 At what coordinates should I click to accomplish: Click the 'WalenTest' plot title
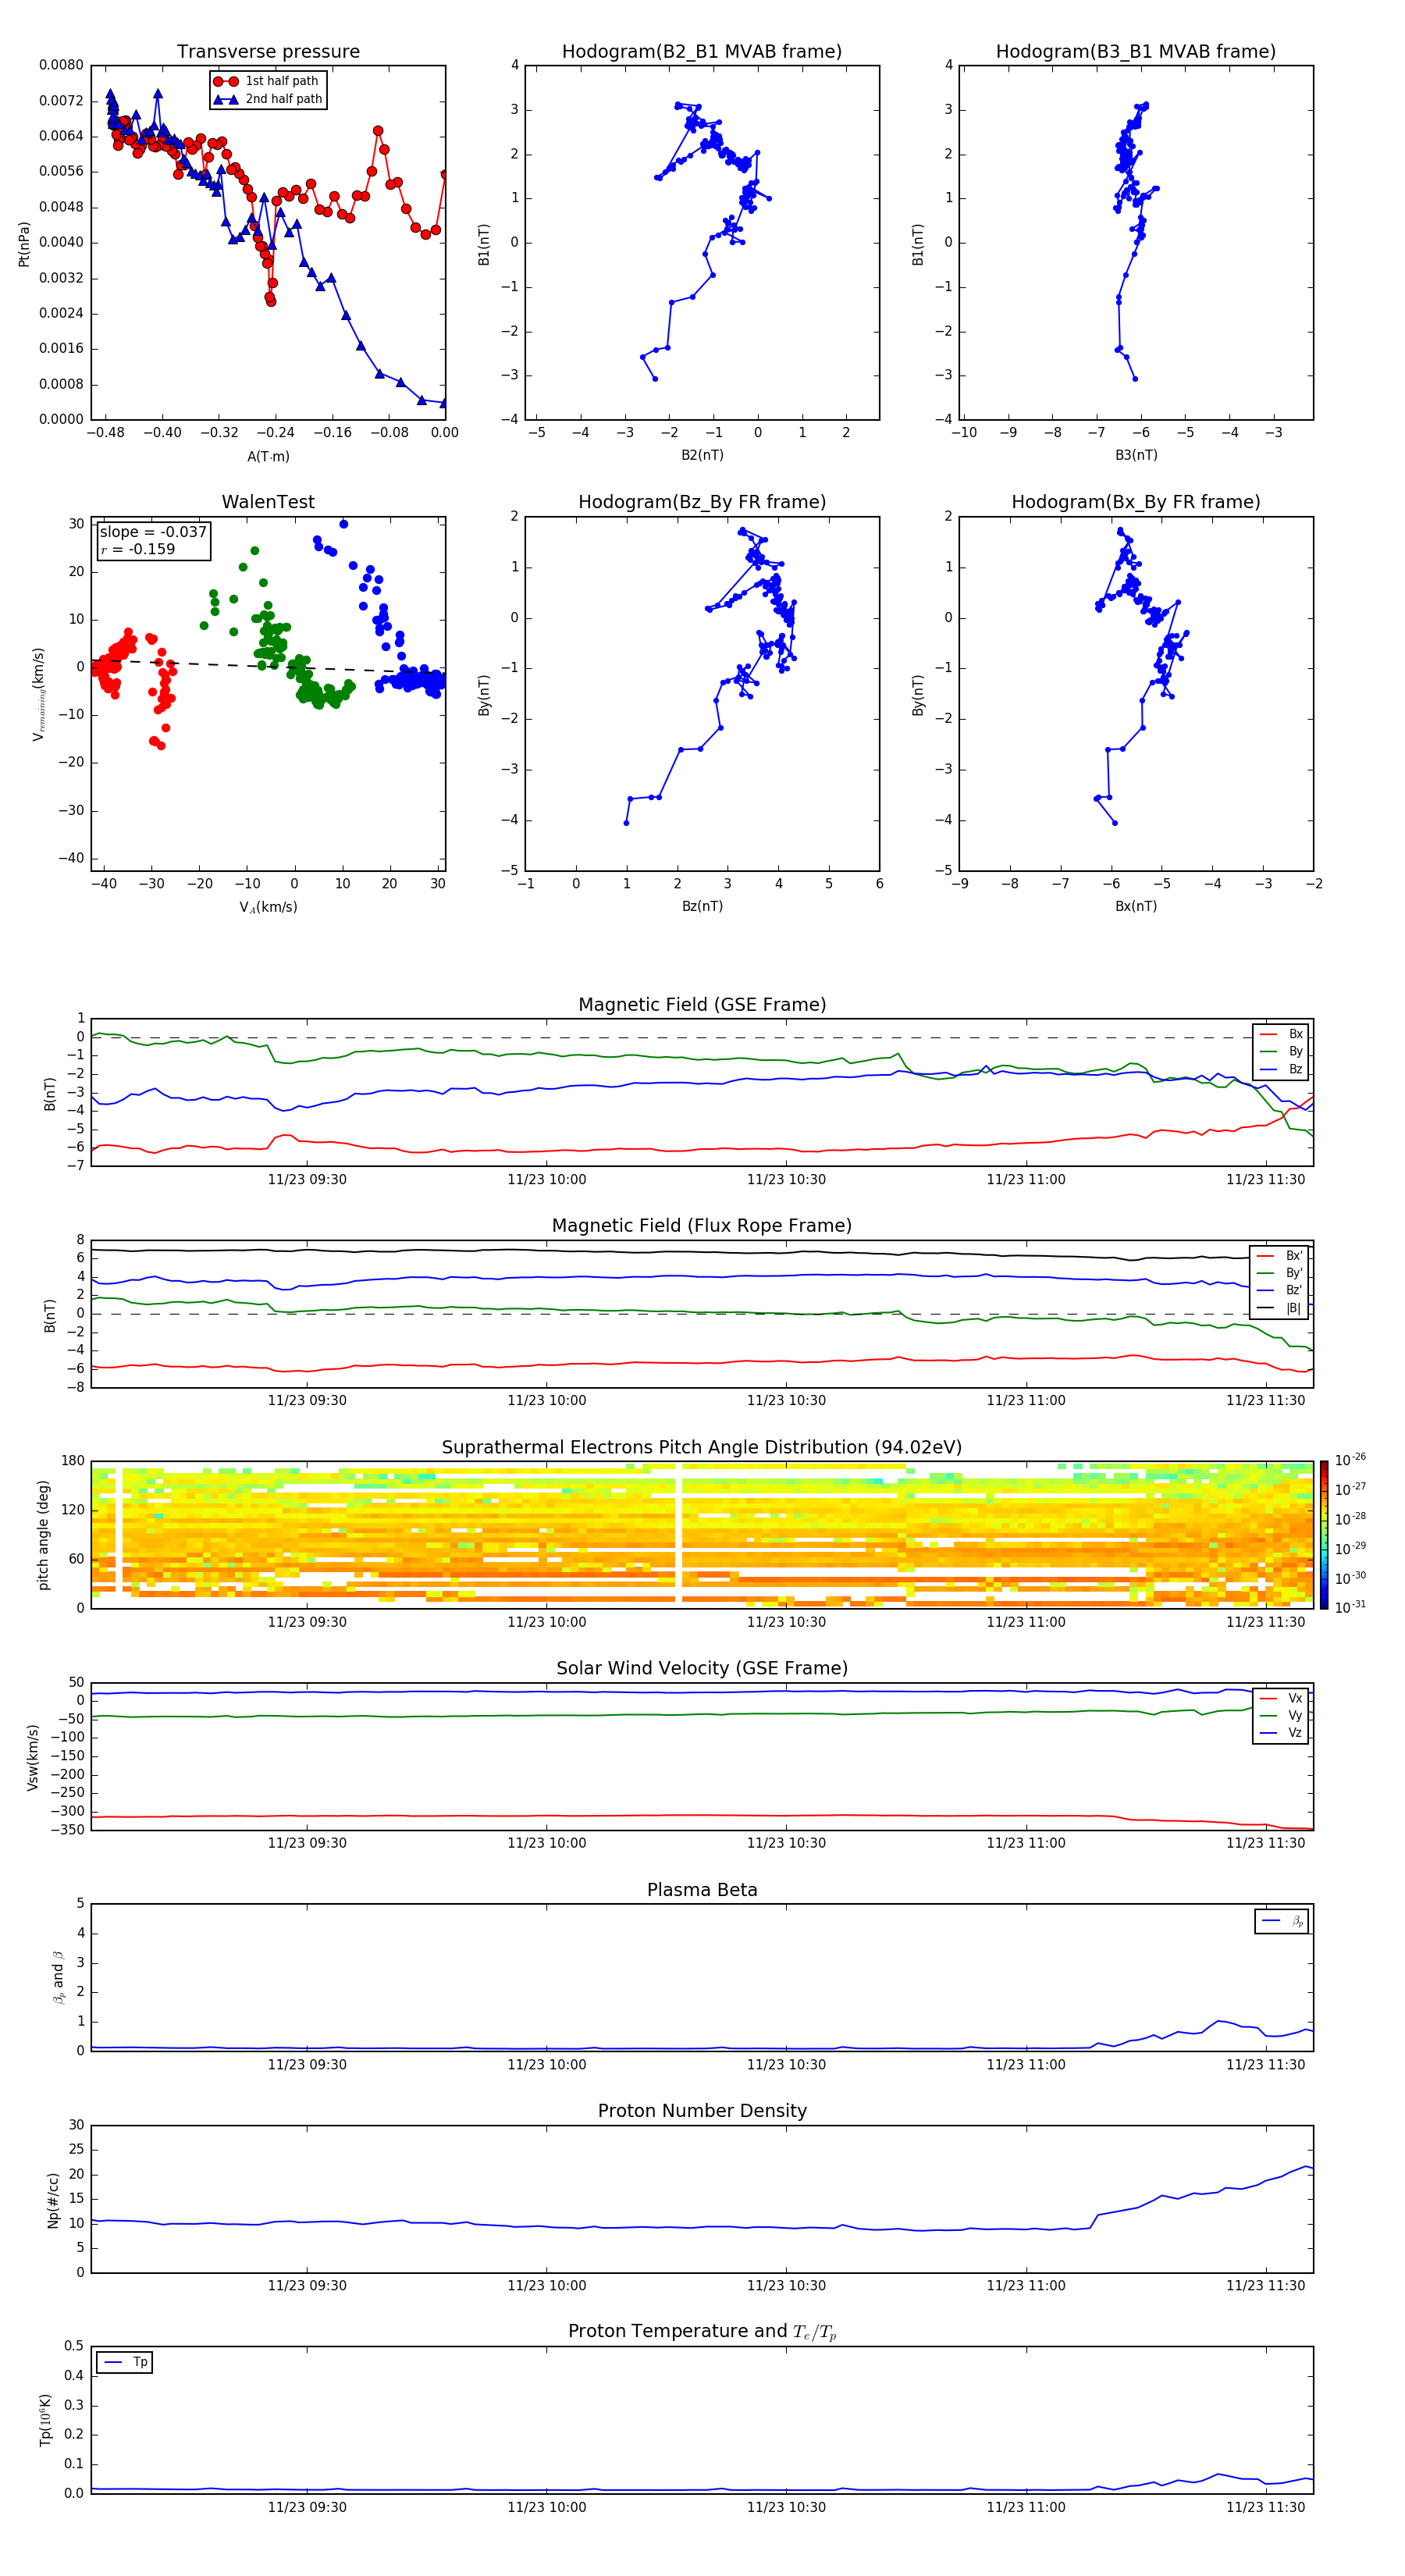[x=268, y=502]
